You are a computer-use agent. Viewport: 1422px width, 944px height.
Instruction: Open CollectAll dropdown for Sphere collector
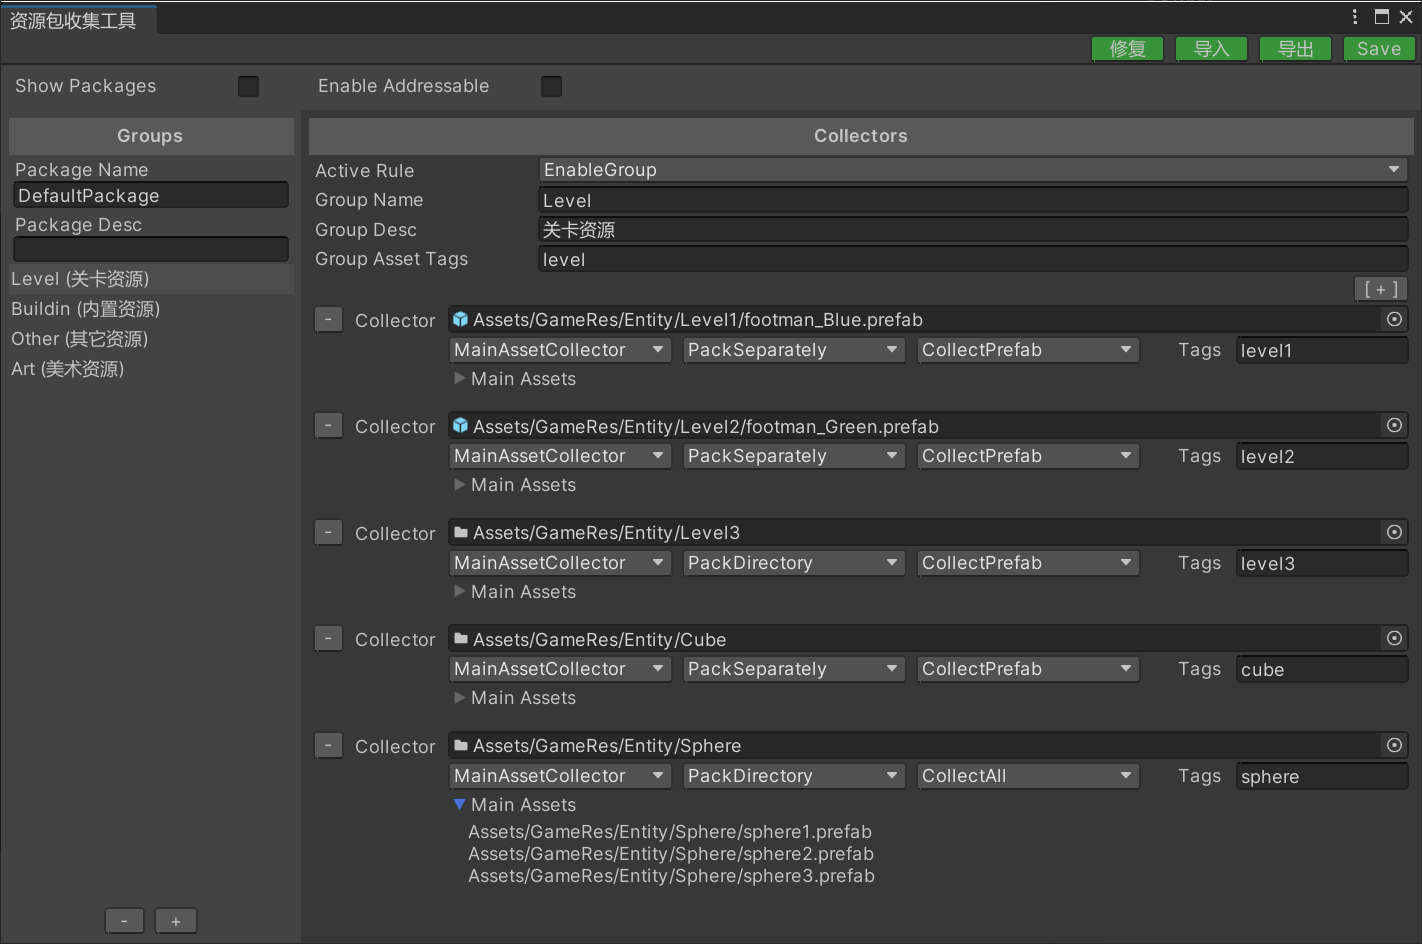[x=1028, y=776]
